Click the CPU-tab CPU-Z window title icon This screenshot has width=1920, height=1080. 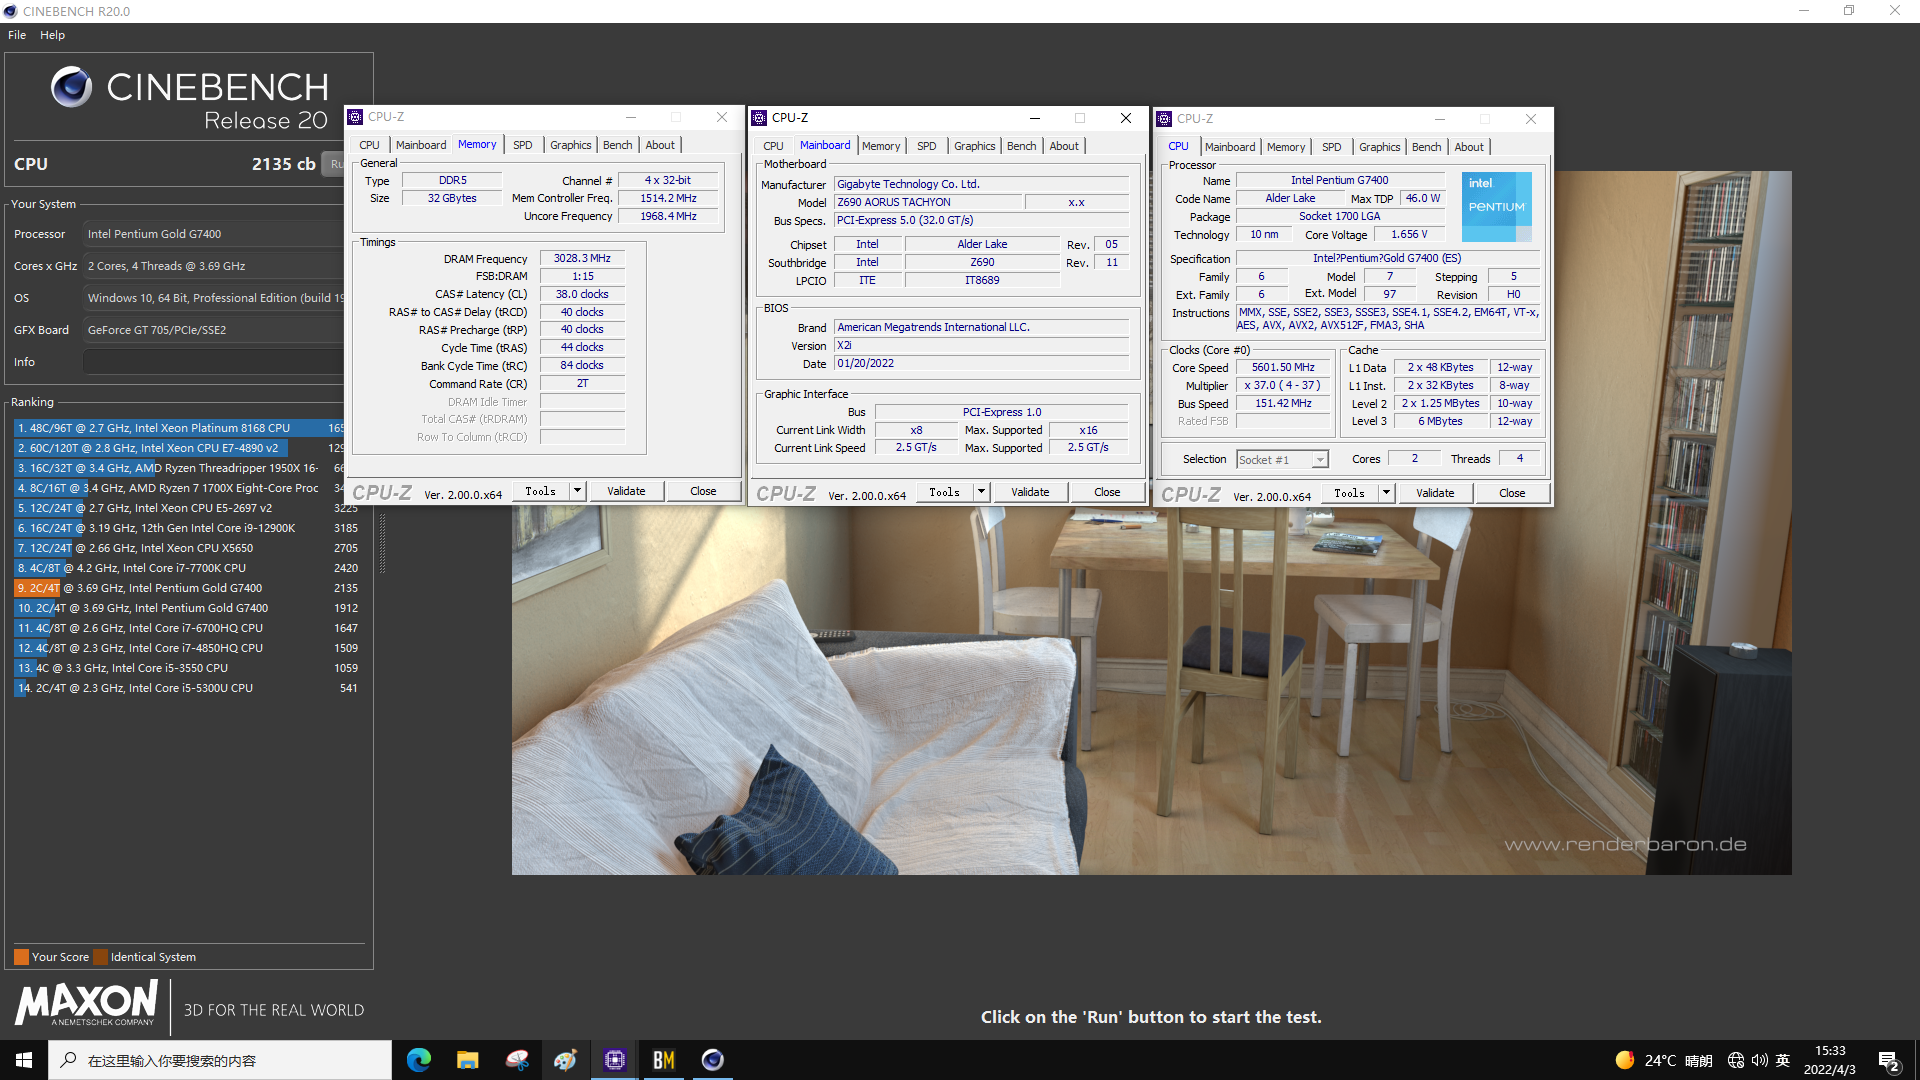tap(1164, 119)
